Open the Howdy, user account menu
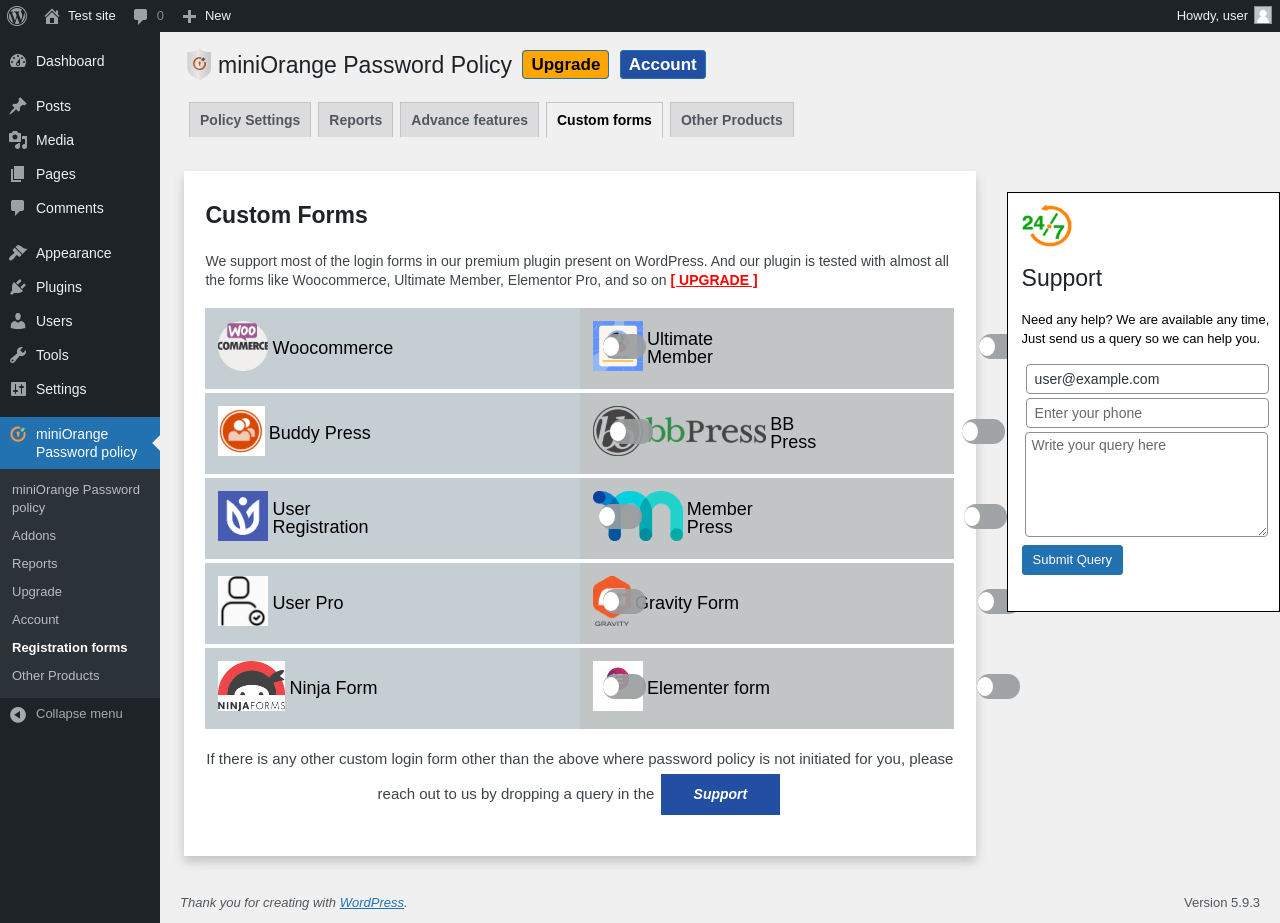1280x923 pixels. click(x=1223, y=16)
